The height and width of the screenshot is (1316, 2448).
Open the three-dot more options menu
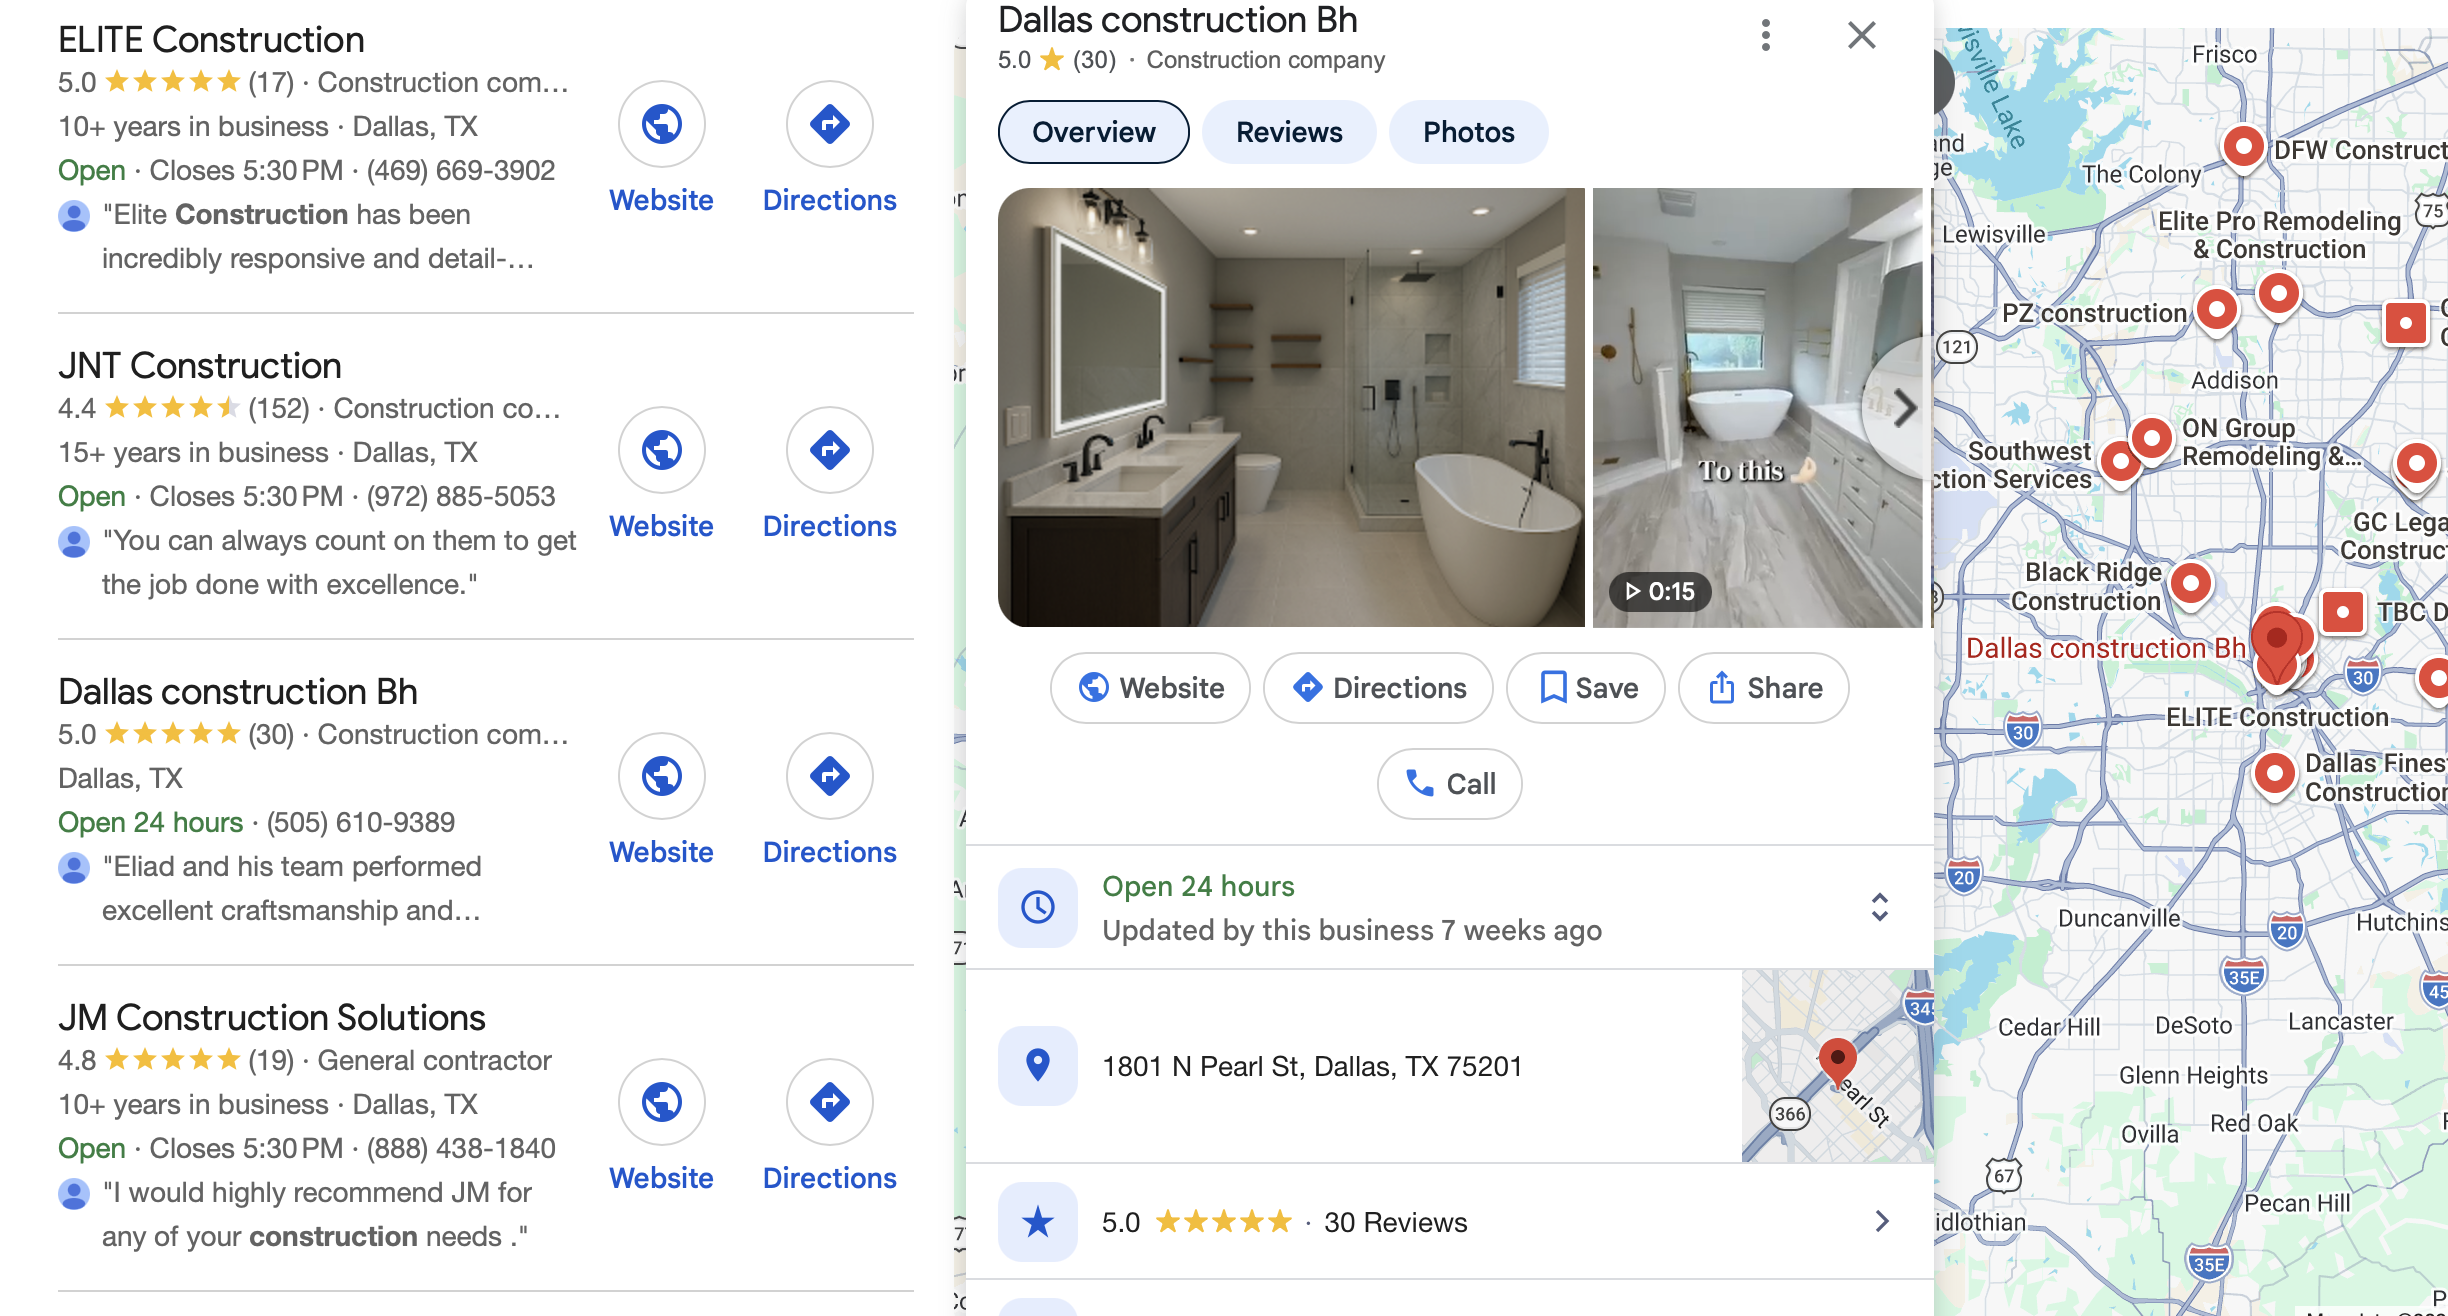point(1766,35)
